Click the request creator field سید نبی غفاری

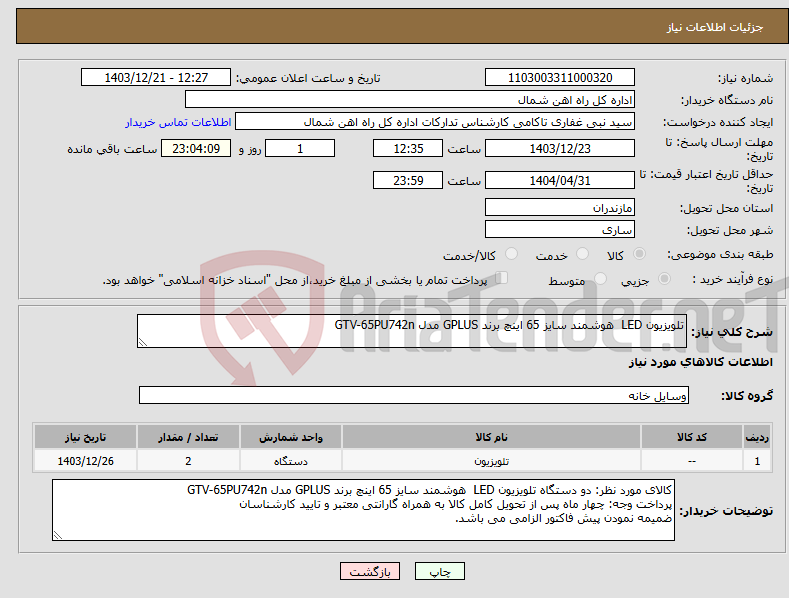(x=435, y=122)
